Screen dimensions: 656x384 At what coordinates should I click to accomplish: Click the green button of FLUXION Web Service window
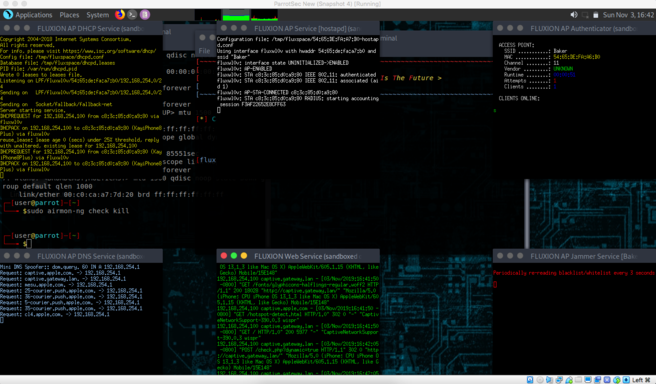(234, 256)
